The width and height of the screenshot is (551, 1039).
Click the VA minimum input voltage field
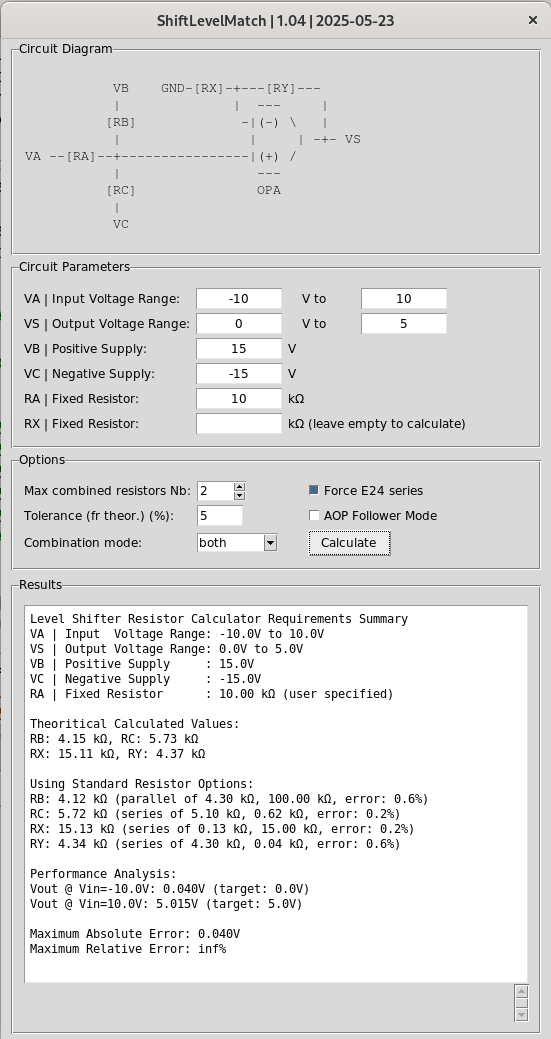(239, 299)
